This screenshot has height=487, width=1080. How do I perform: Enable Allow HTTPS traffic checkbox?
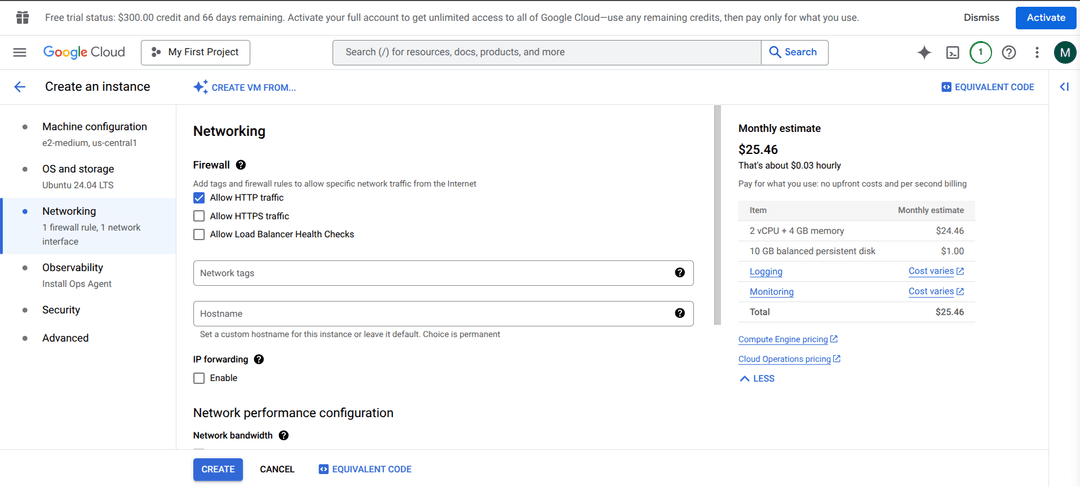tap(199, 216)
